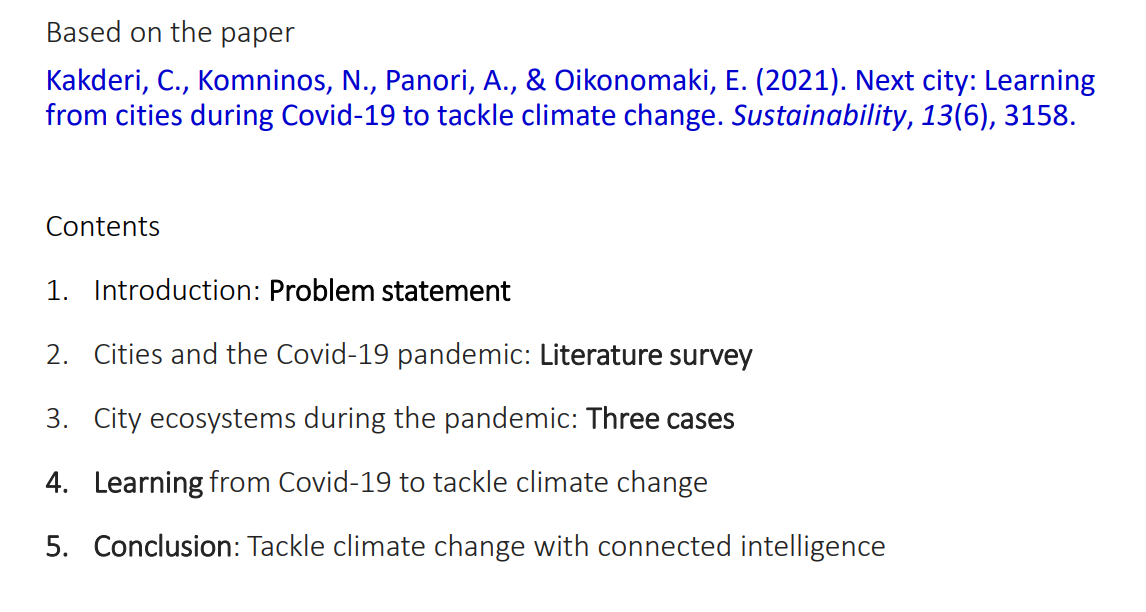Click 'Tackle climate change with connected intelligence'

click(x=566, y=547)
